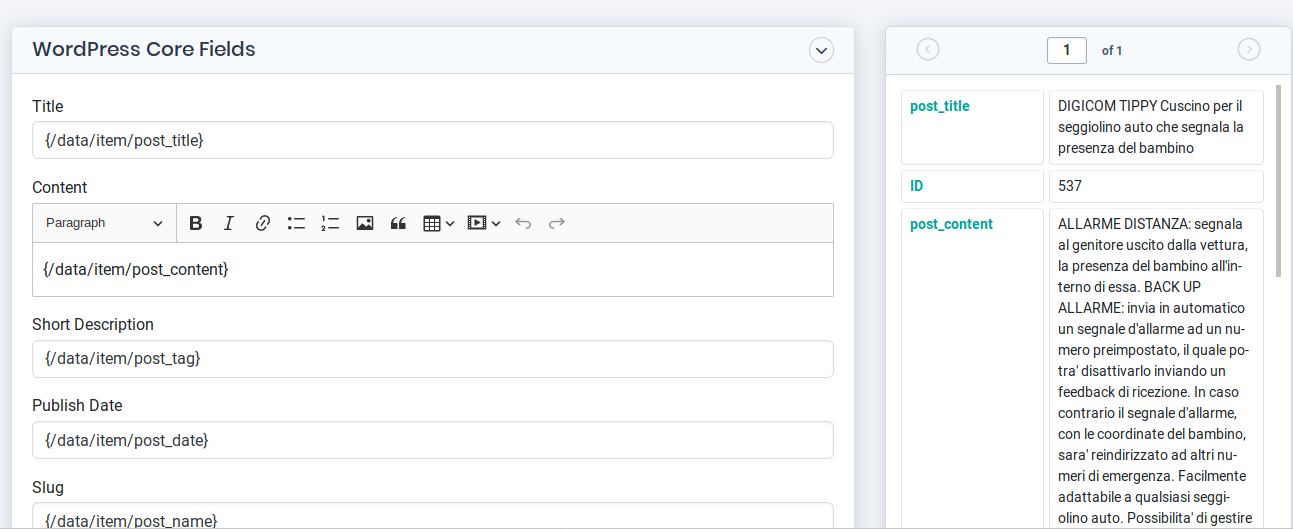Insert a link in Content editor

coord(263,223)
